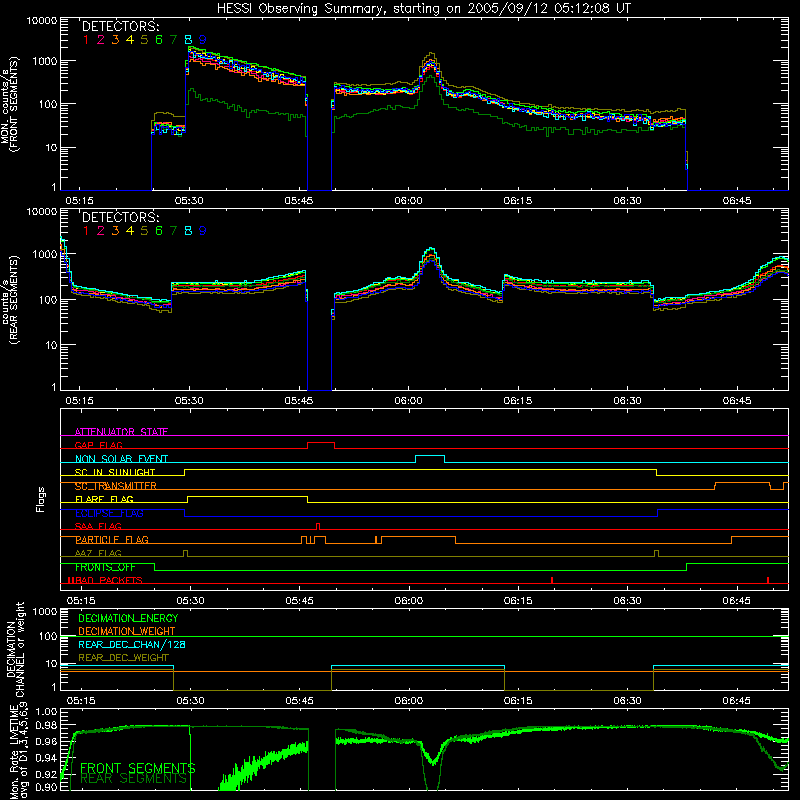800x800 pixels.
Task: Select dark green detector 7 in rear legend
Action: point(173,231)
